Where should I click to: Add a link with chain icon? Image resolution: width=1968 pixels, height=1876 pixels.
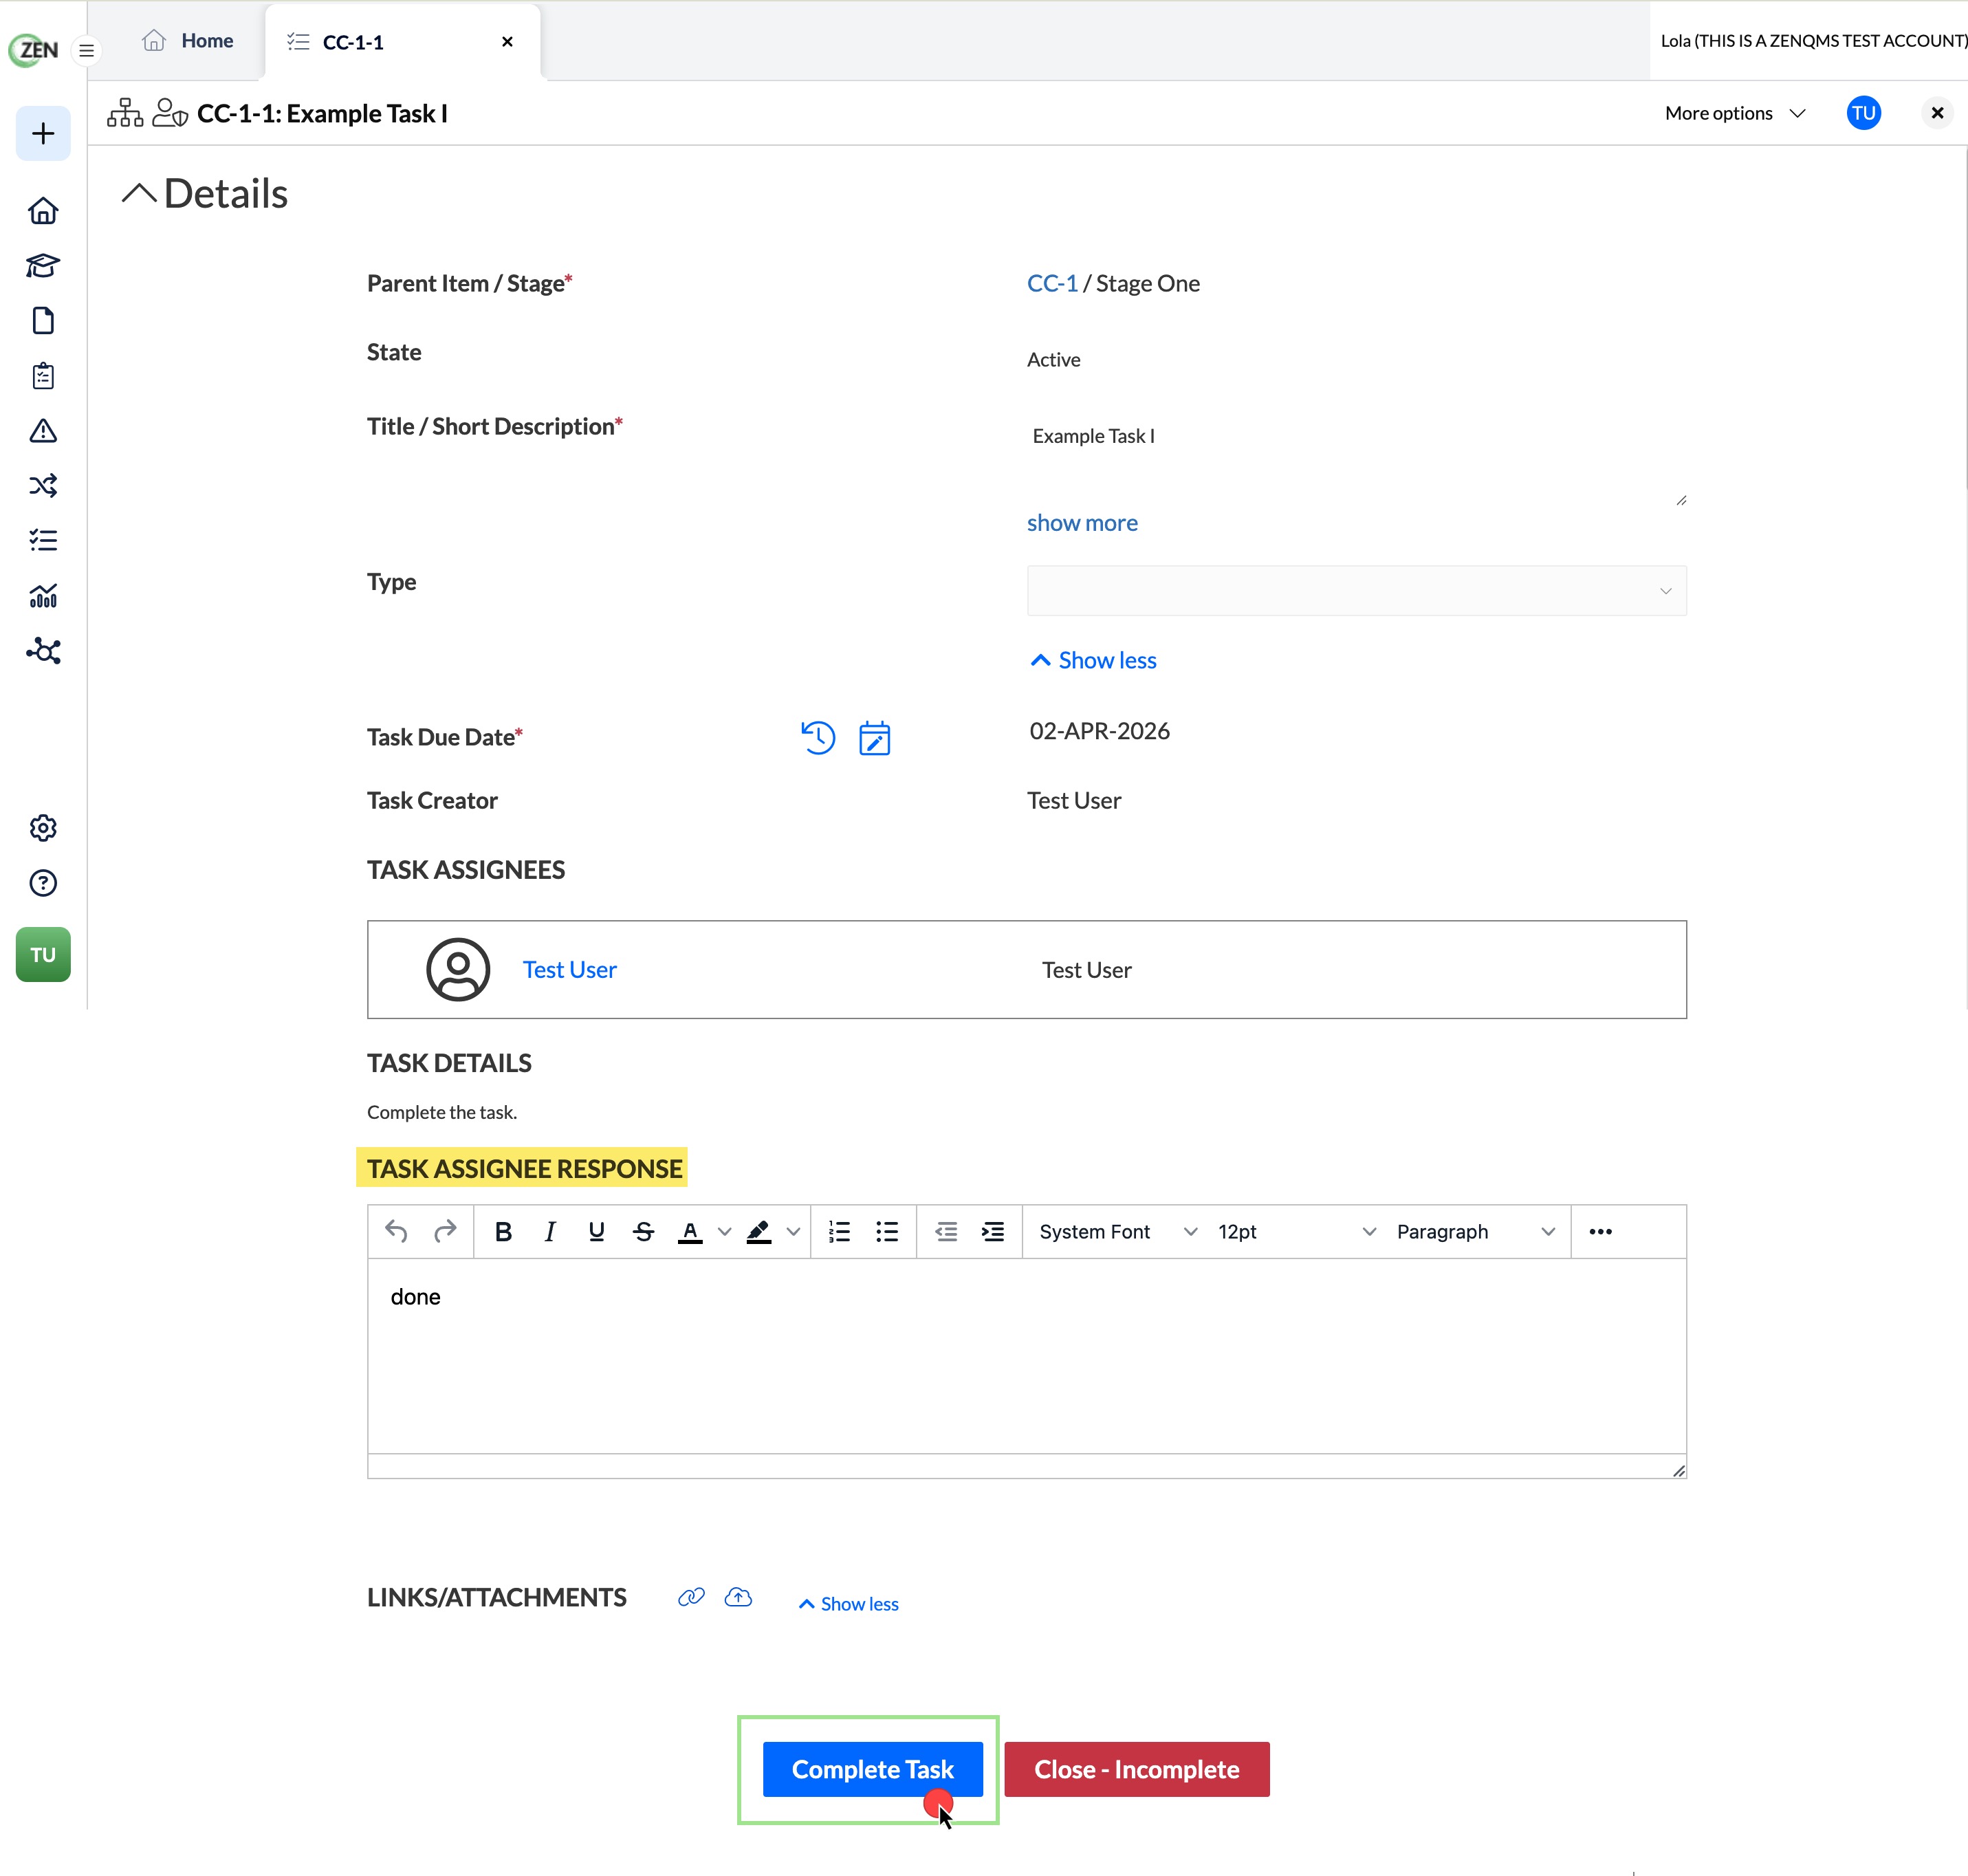691,1597
